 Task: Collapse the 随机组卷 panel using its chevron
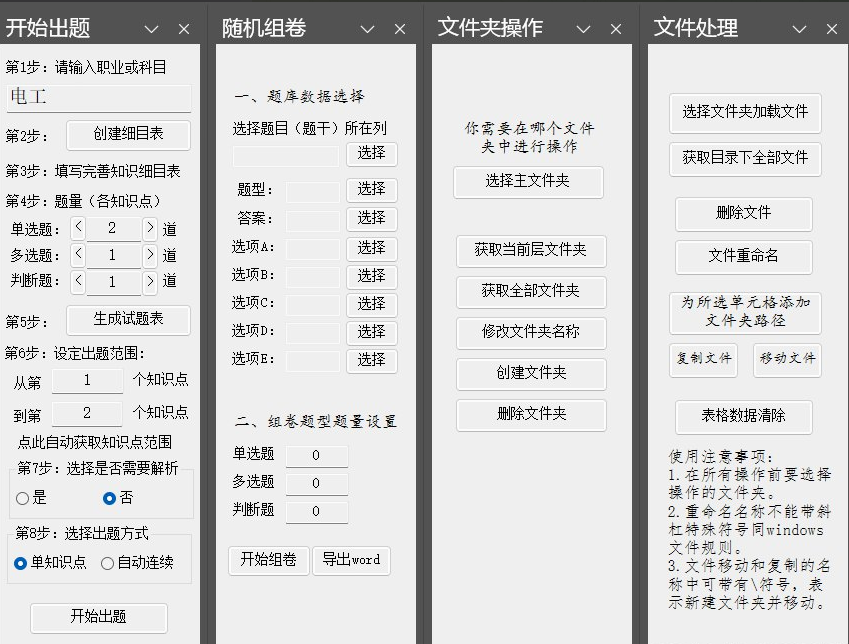tap(367, 28)
